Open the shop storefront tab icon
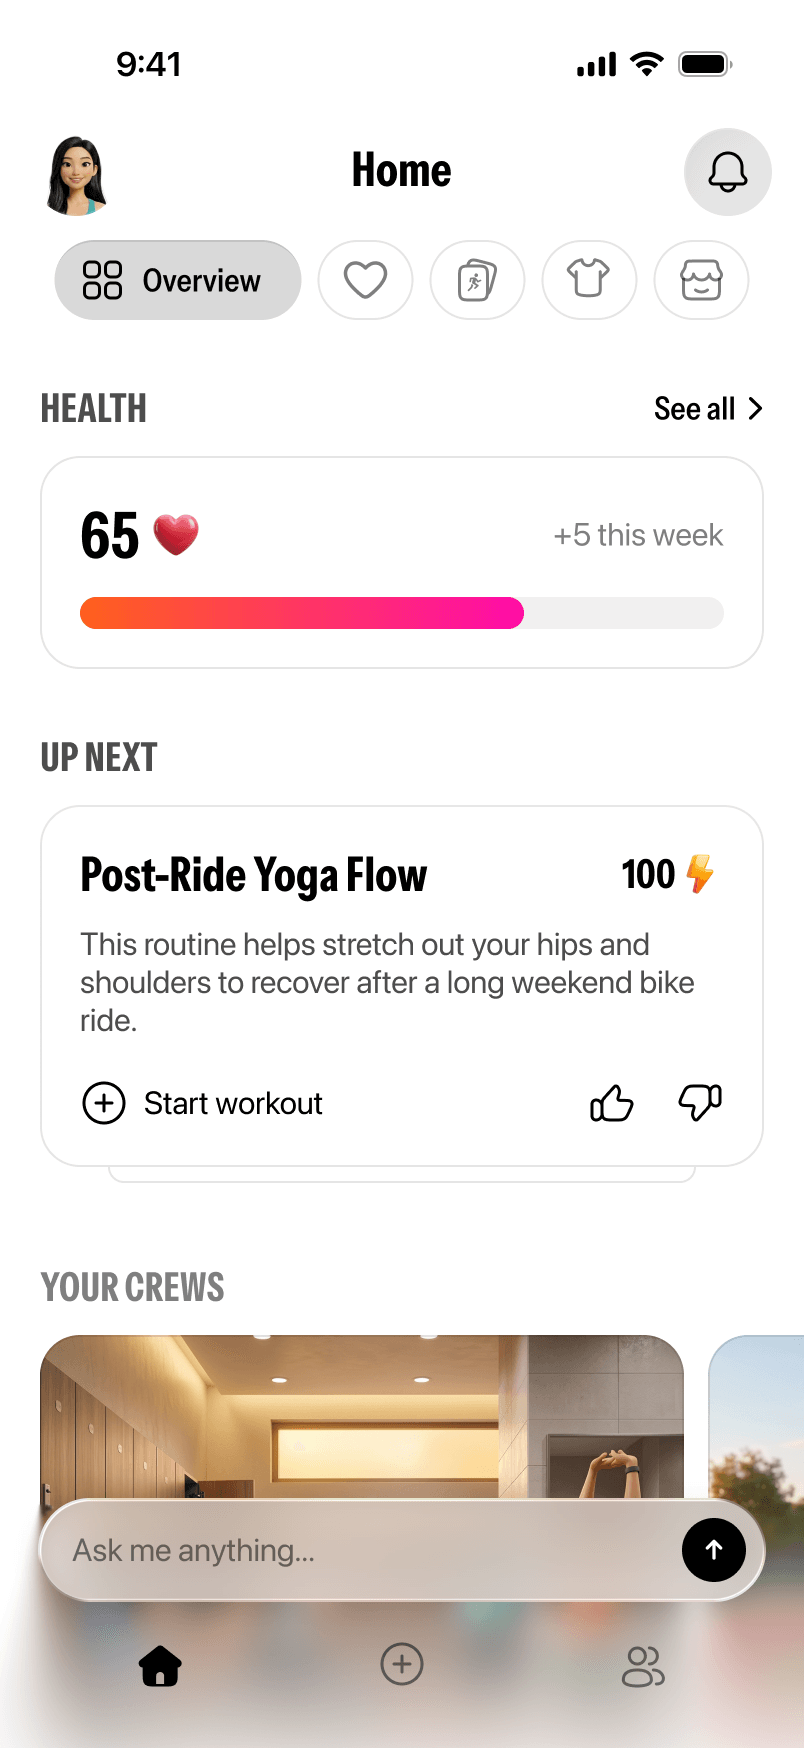Screen dimensions: 804x1748 tap(701, 280)
